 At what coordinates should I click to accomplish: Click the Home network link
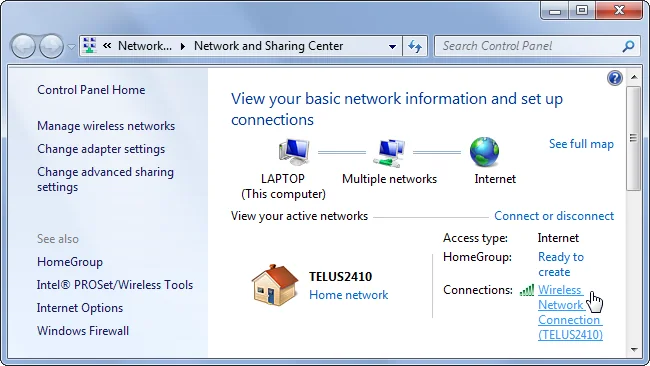tap(349, 295)
